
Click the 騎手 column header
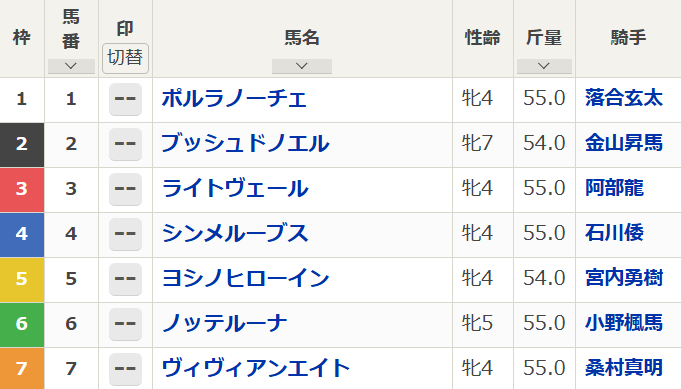tap(629, 38)
